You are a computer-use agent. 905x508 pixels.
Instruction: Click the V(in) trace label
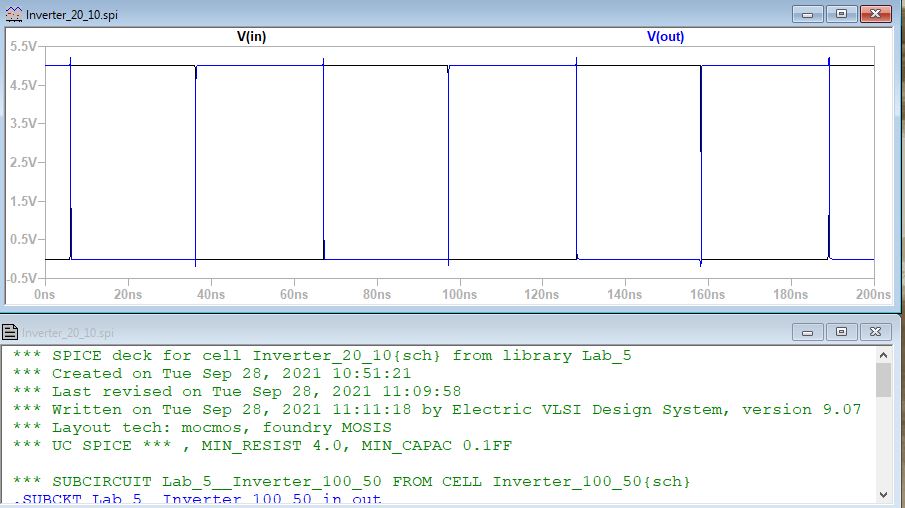(251, 37)
